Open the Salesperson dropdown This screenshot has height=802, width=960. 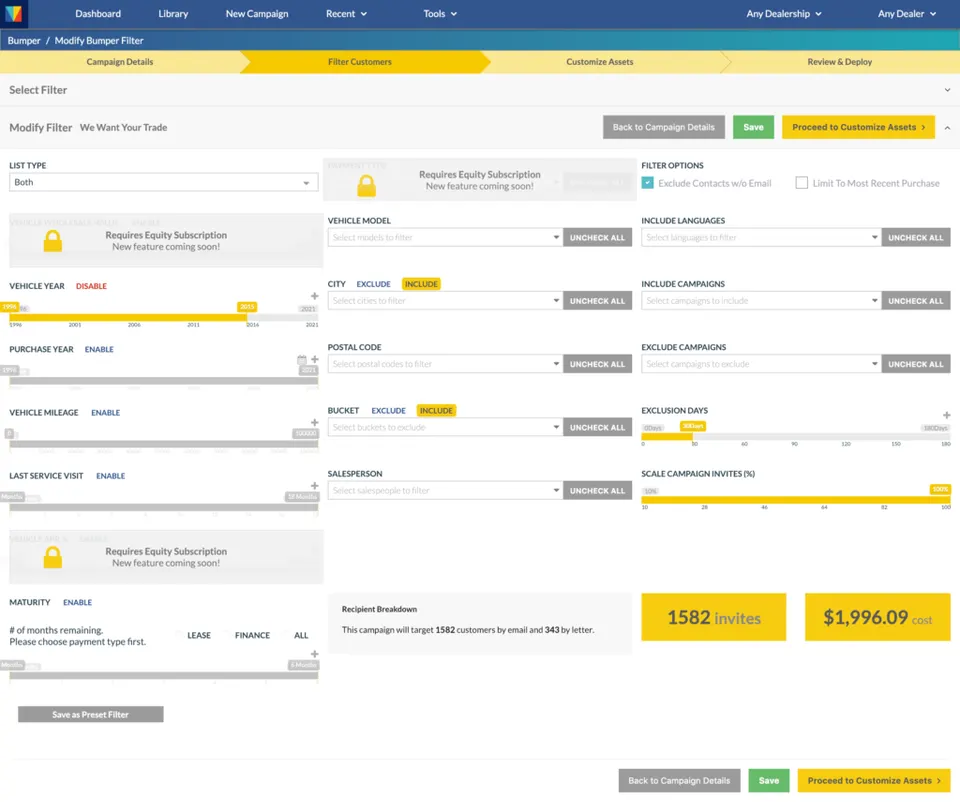[445, 490]
